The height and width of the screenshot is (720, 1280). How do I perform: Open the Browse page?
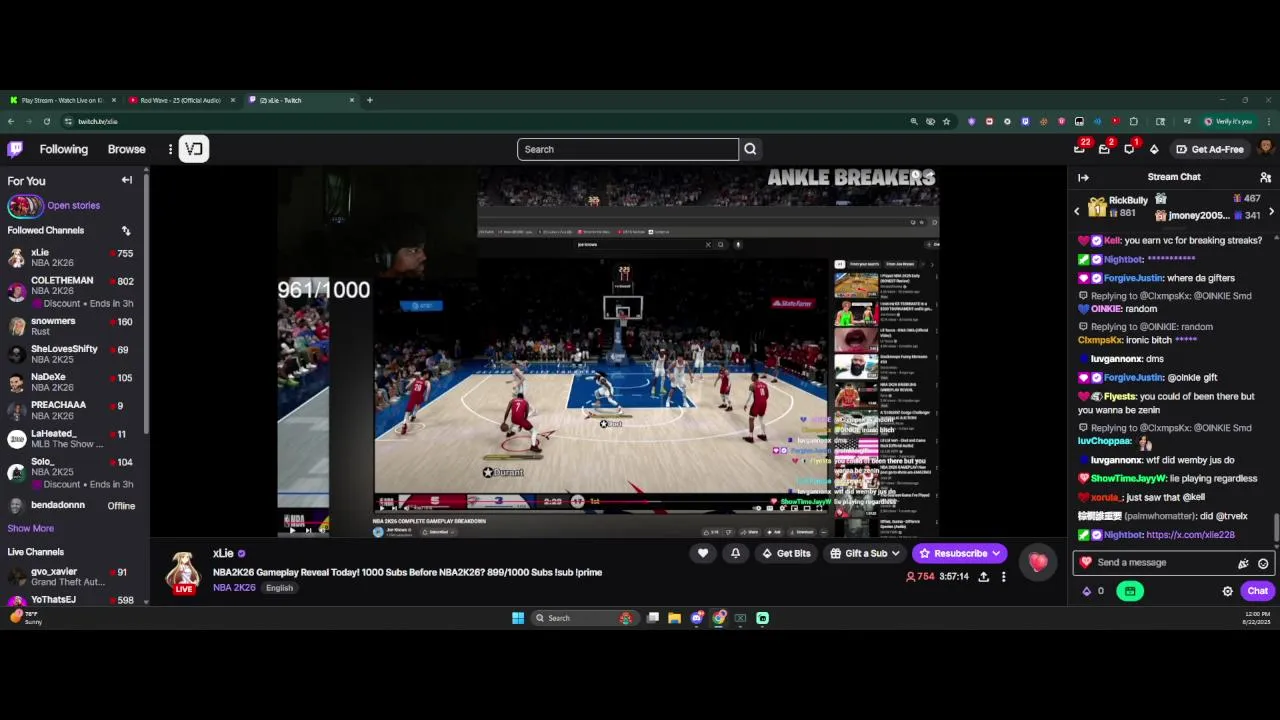(127, 149)
